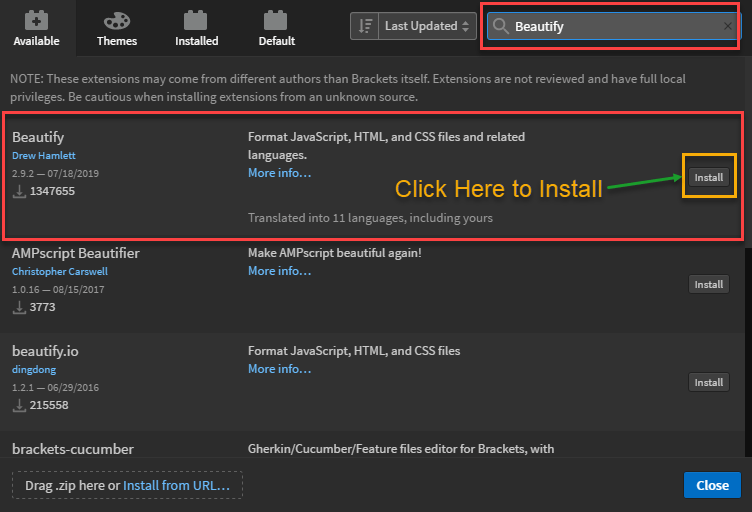
Task: Install the beautify.io extension
Action: [x=708, y=383]
